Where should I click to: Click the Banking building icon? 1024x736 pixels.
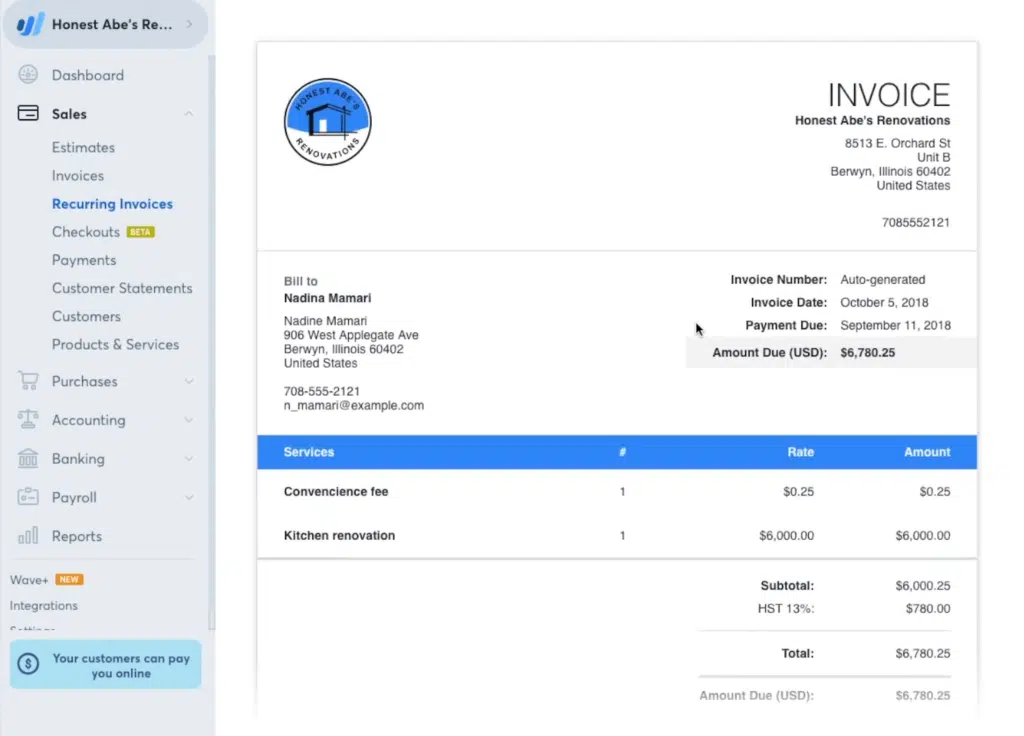(28, 459)
